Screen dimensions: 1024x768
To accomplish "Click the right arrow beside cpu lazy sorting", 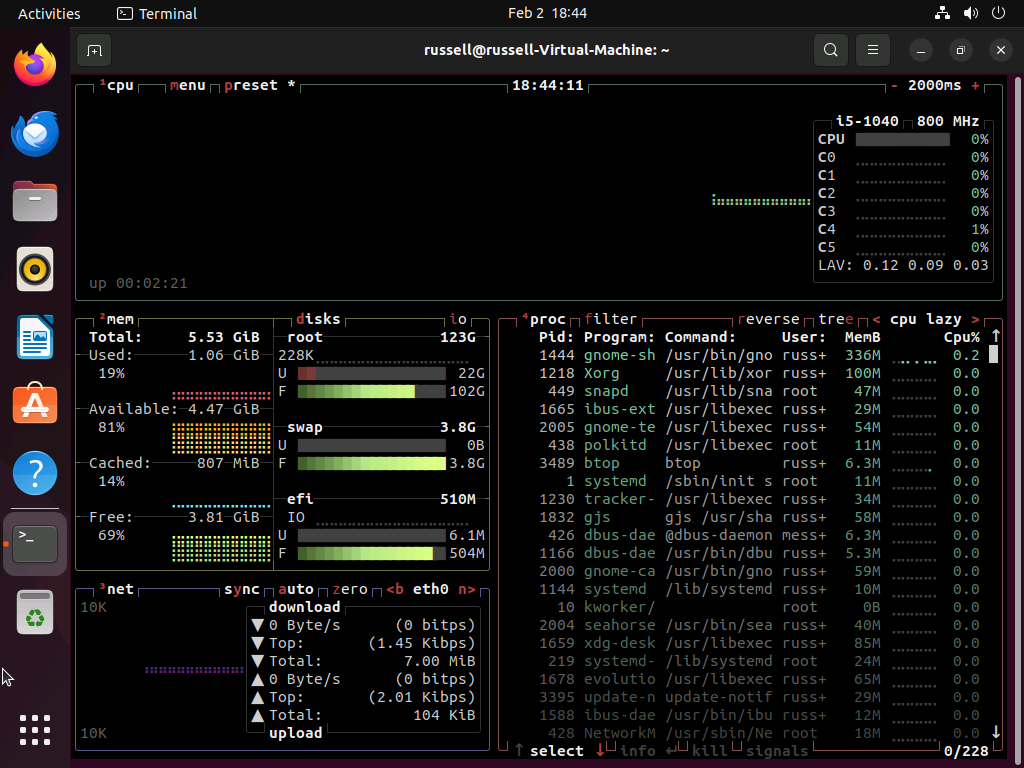I will tap(974, 318).
